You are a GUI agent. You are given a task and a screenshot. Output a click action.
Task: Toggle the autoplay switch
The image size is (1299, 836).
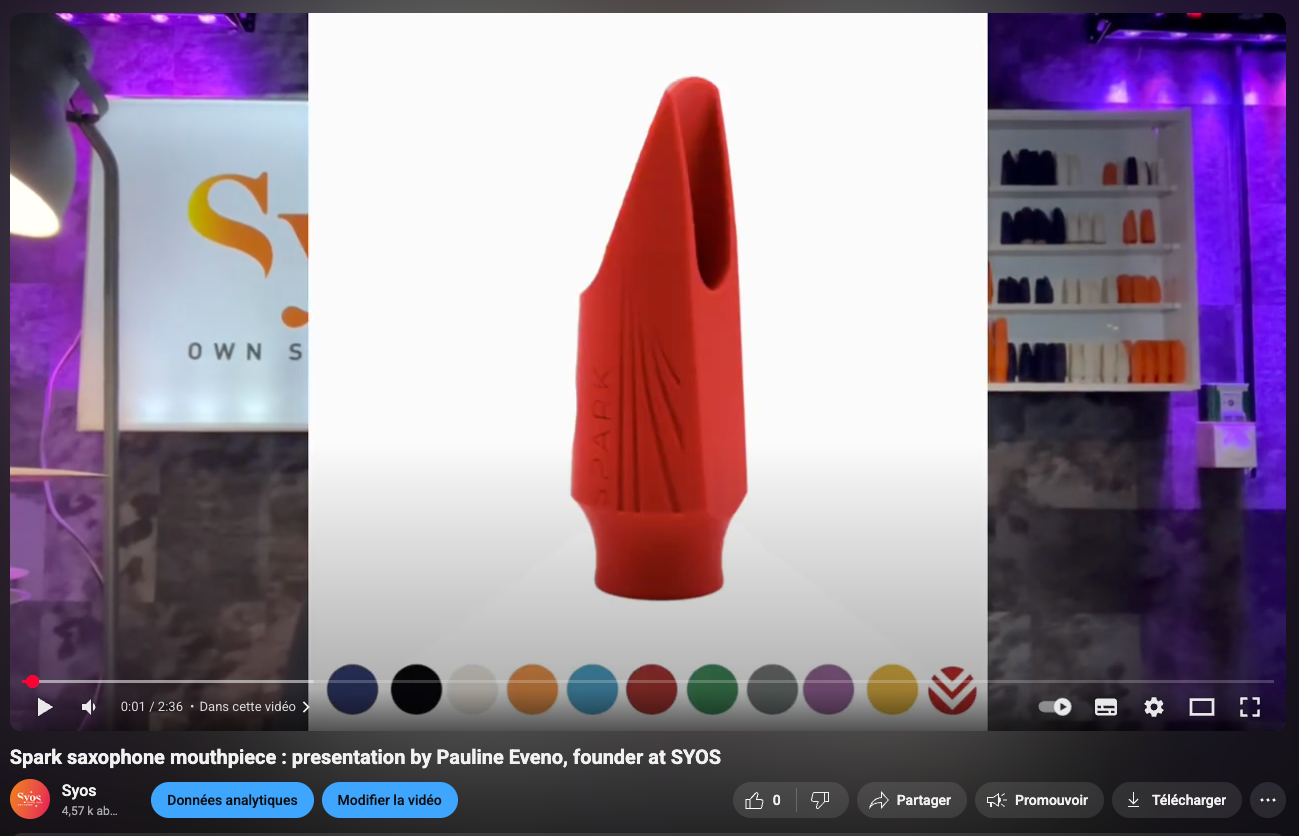(1055, 707)
